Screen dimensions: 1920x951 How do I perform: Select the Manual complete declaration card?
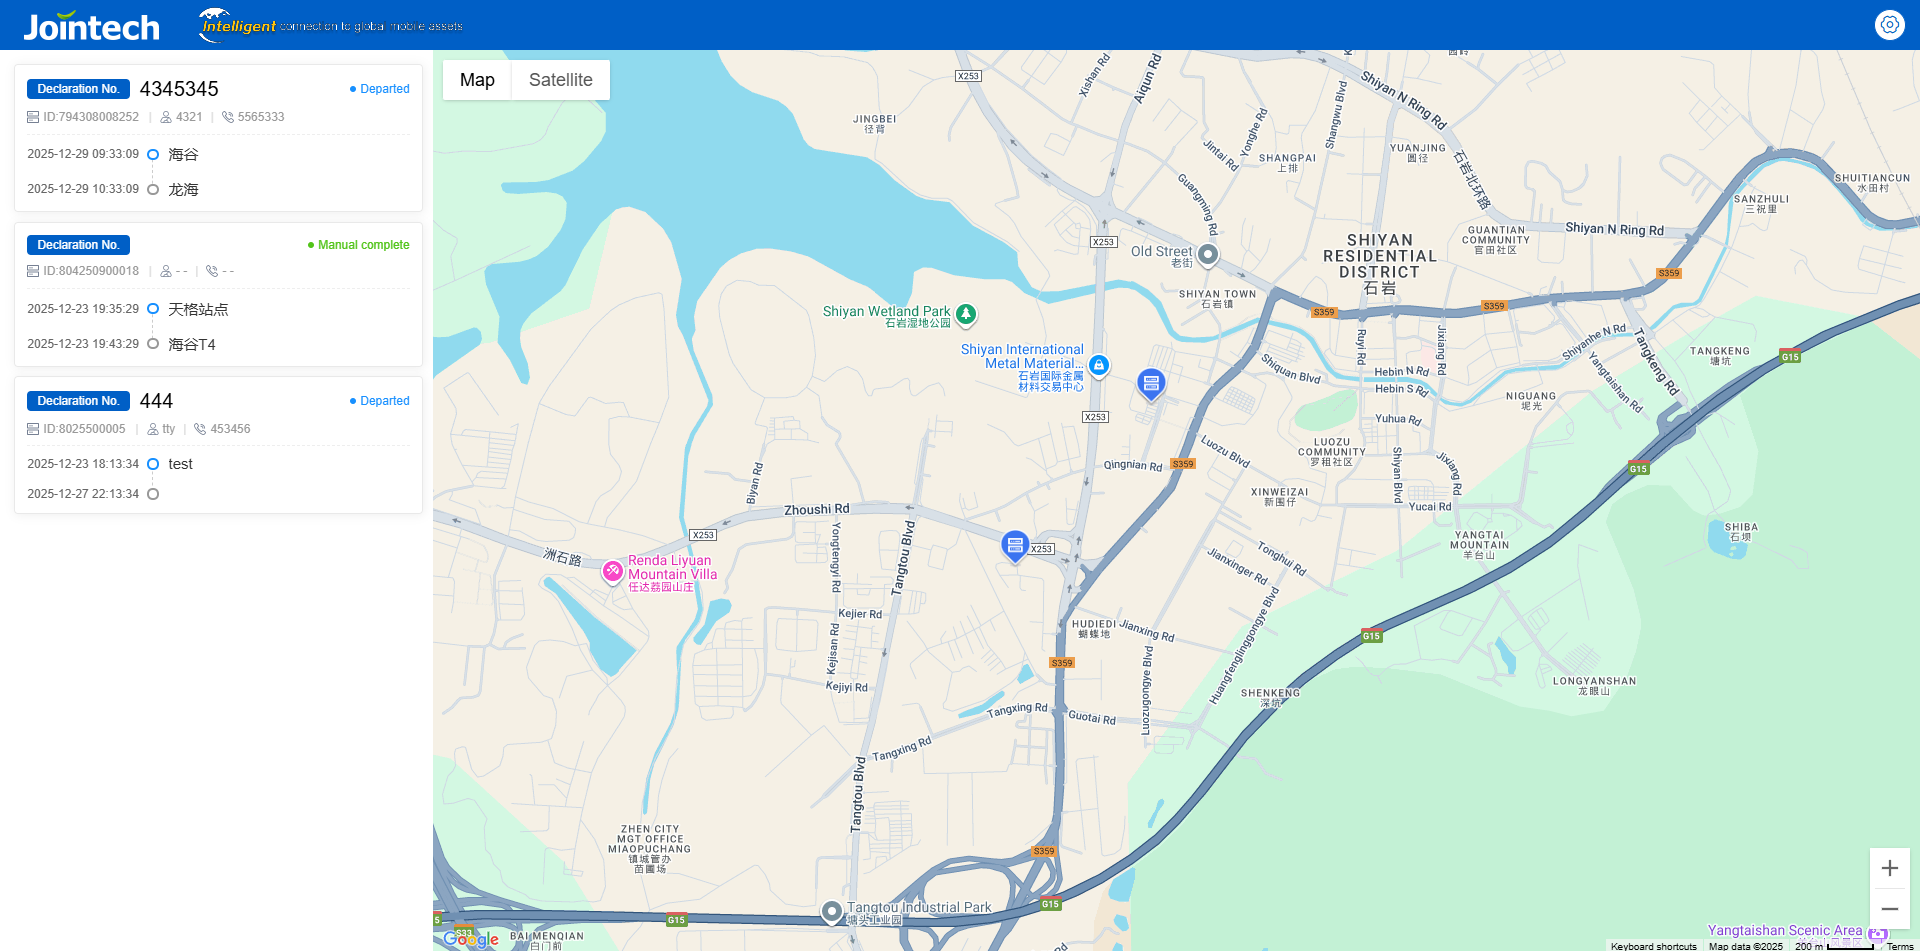pos(218,294)
